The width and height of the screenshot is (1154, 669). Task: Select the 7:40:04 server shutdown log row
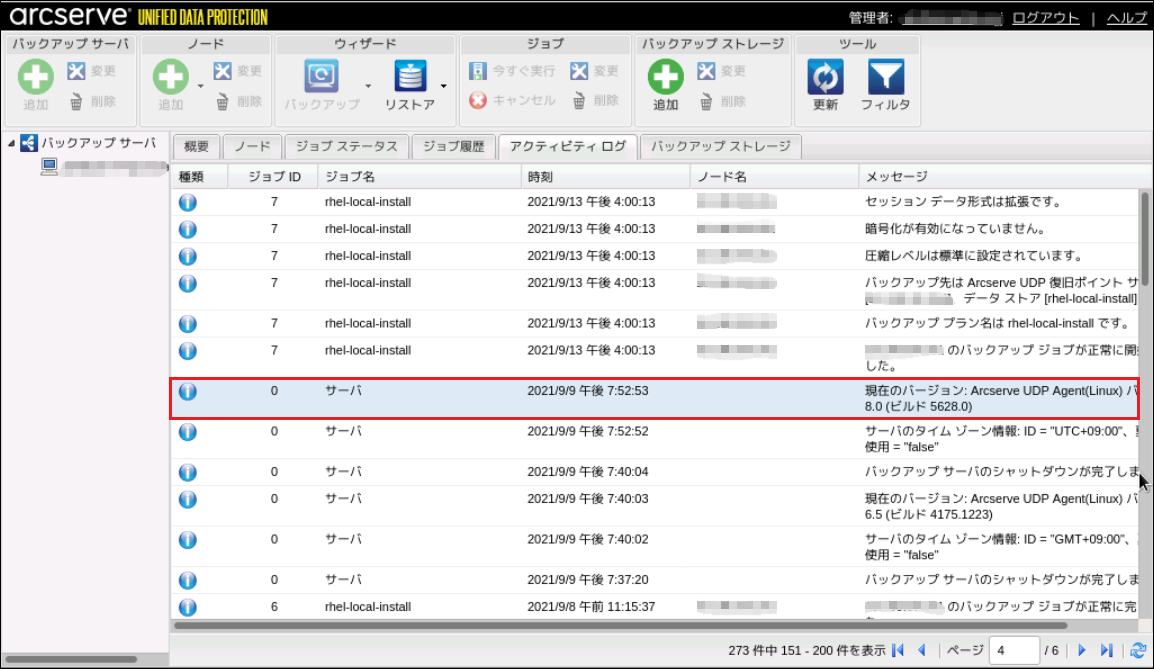[x=655, y=472]
